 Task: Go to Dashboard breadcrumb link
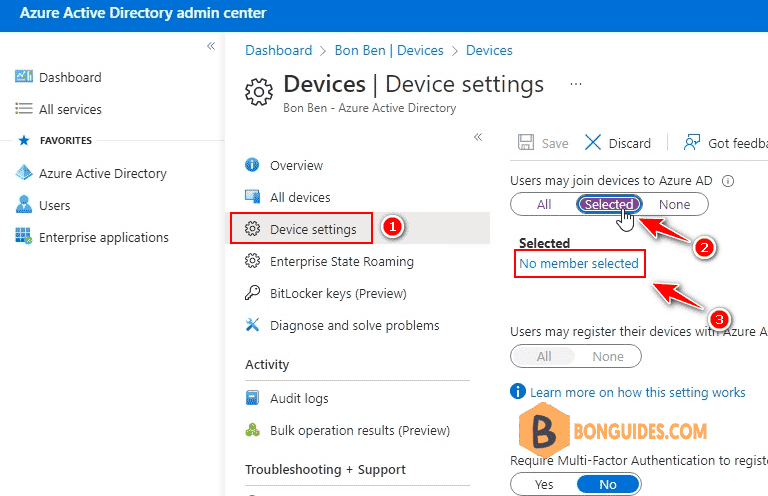278,50
